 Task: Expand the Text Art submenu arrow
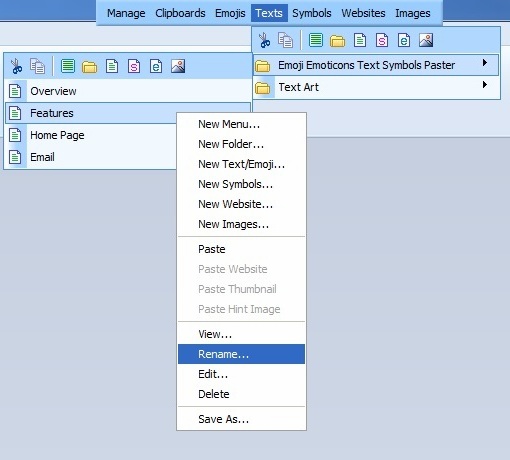tap(485, 85)
